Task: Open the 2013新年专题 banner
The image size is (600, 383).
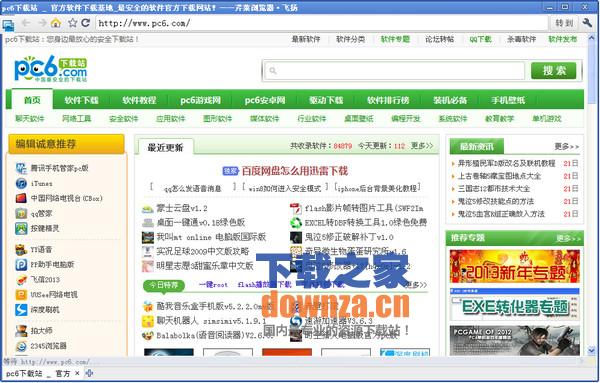Action: (x=515, y=266)
